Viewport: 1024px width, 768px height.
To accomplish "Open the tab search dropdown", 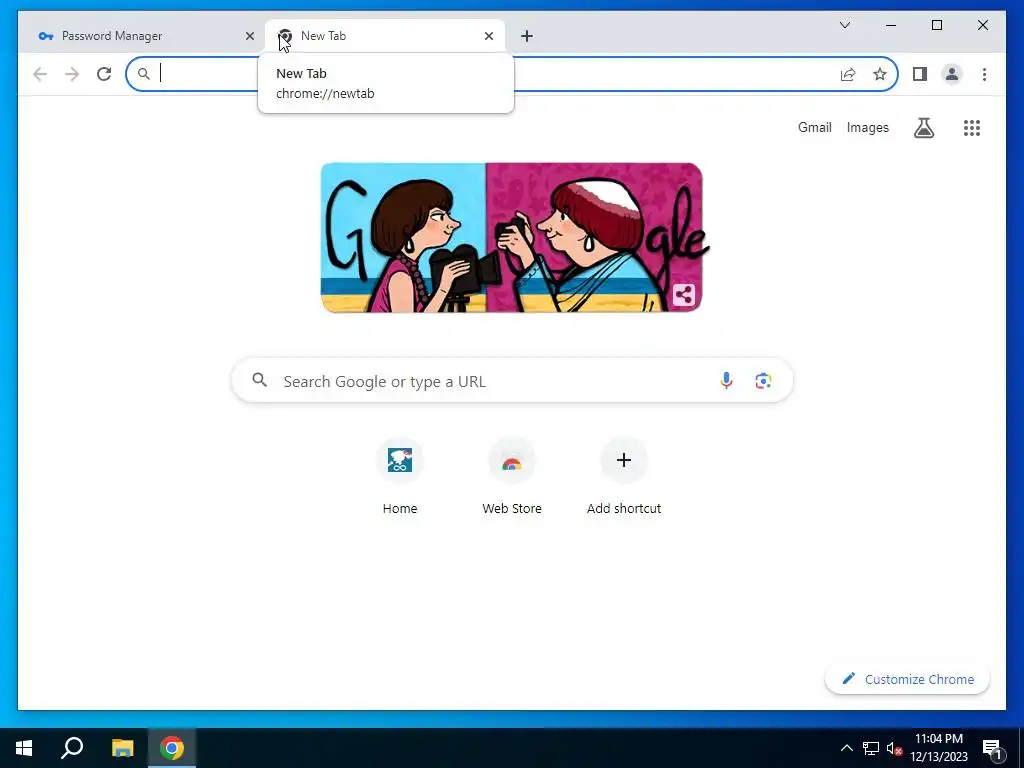I will (x=844, y=25).
